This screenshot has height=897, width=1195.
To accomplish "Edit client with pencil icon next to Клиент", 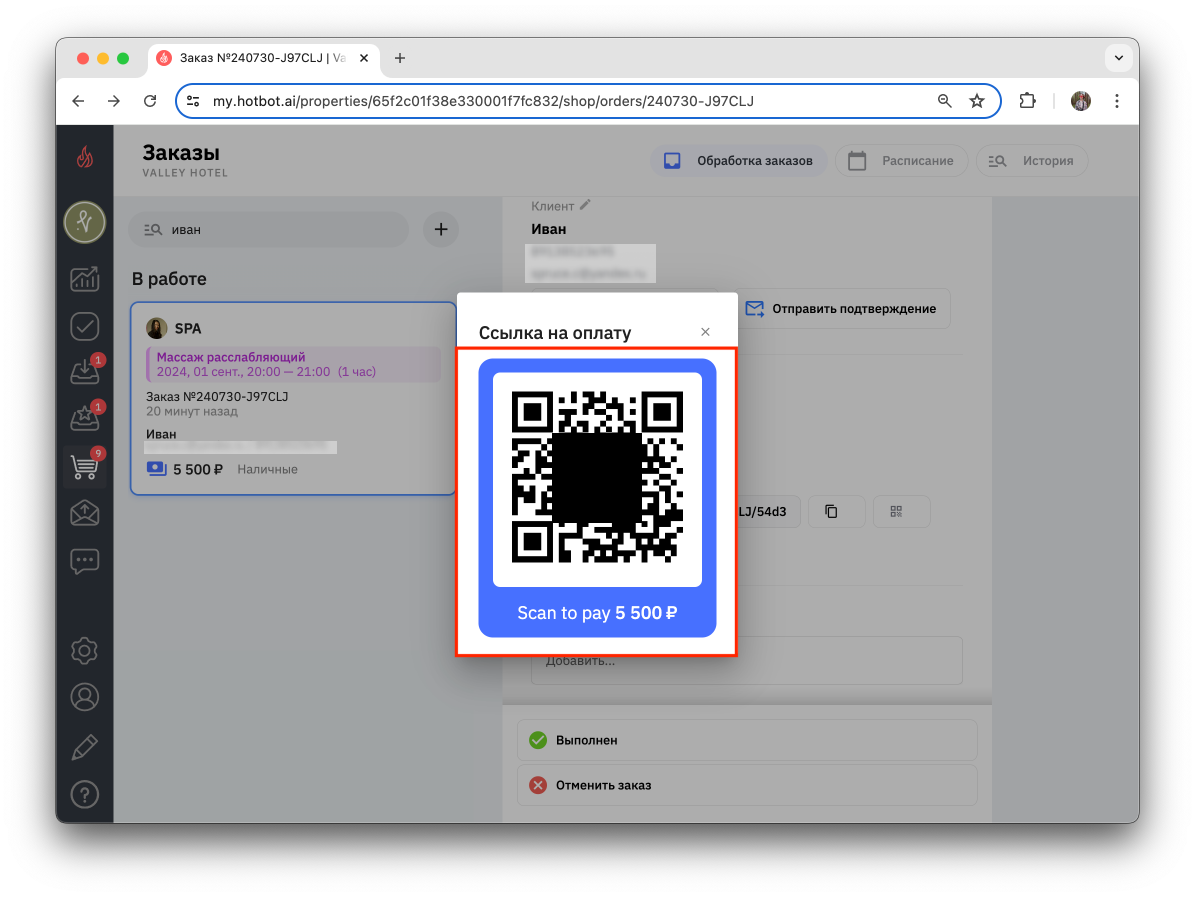I will pyautogui.click(x=585, y=205).
